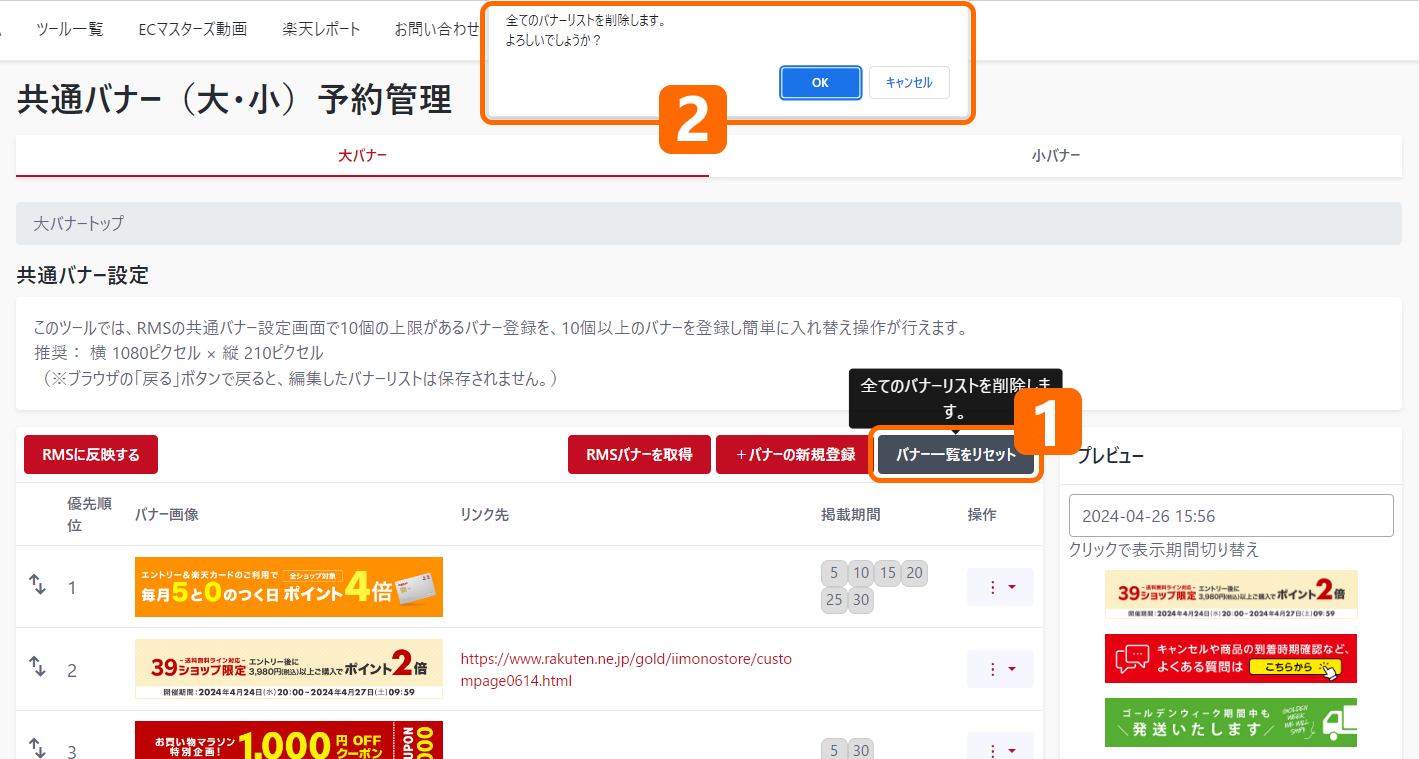The width and height of the screenshot is (1419, 759).
Task: Click バナー画像 column header
Action: click(167, 514)
